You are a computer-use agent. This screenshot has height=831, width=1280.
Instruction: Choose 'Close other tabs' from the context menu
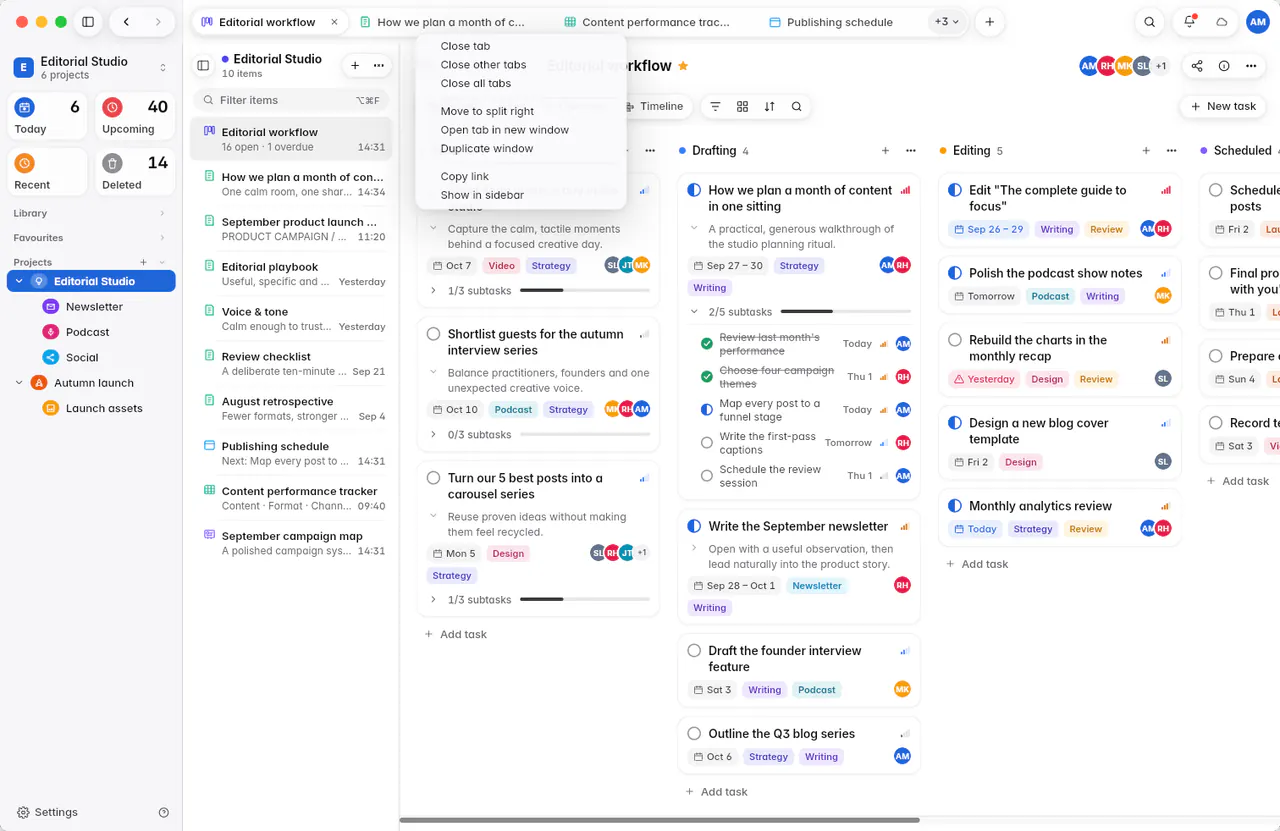(x=483, y=65)
